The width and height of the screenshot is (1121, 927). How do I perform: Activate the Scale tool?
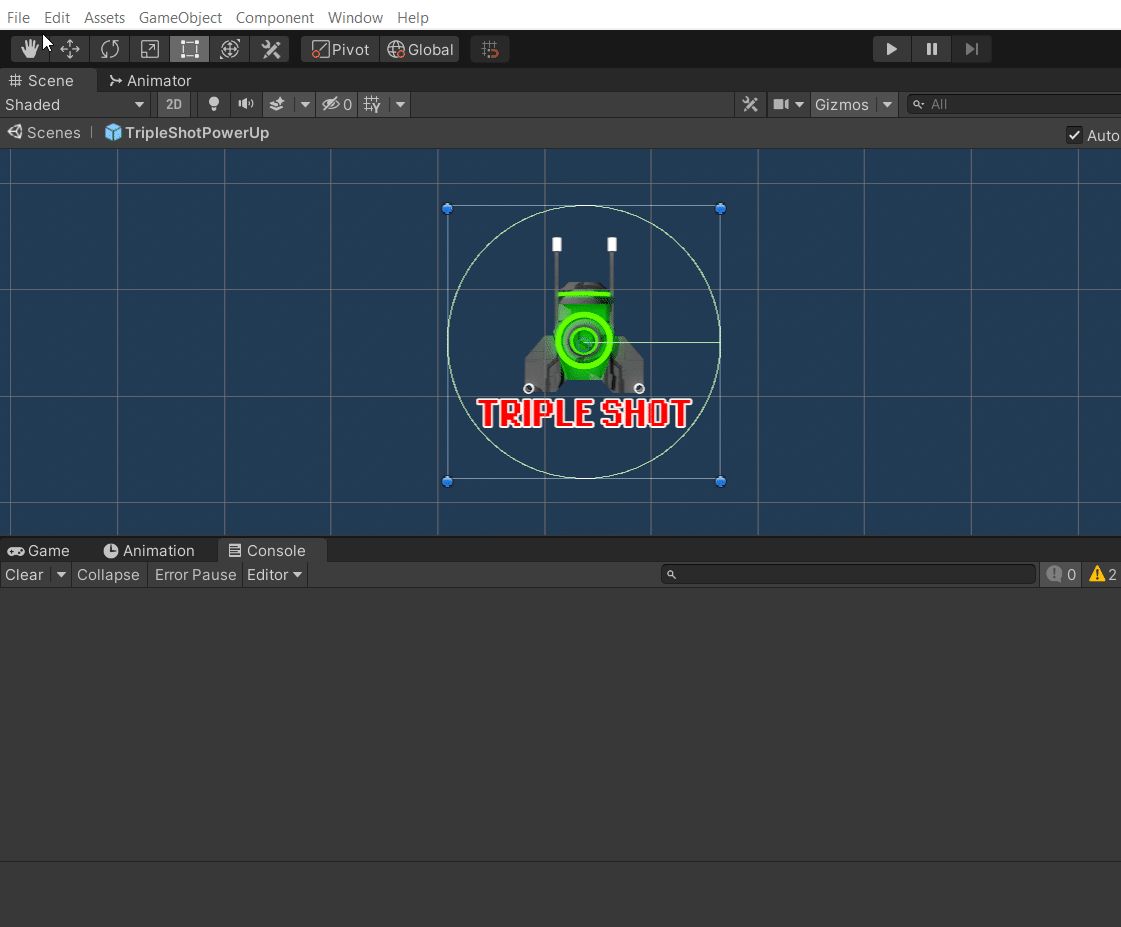149,48
